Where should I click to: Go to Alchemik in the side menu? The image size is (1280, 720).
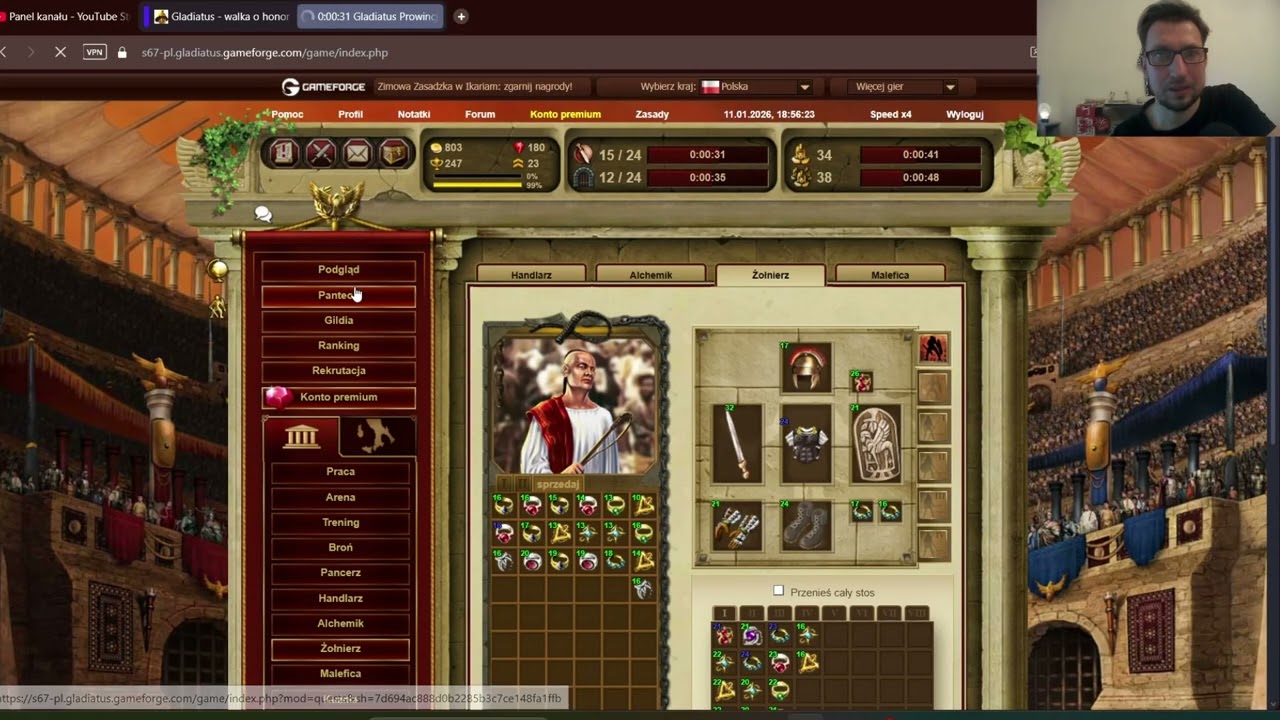point(340,623)
